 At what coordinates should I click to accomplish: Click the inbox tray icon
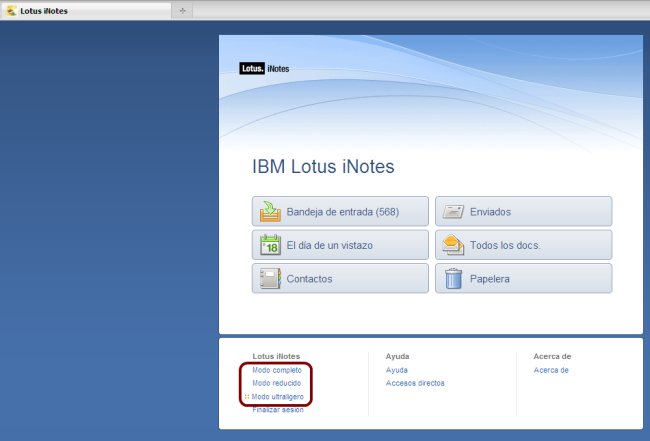click(270, 211)
